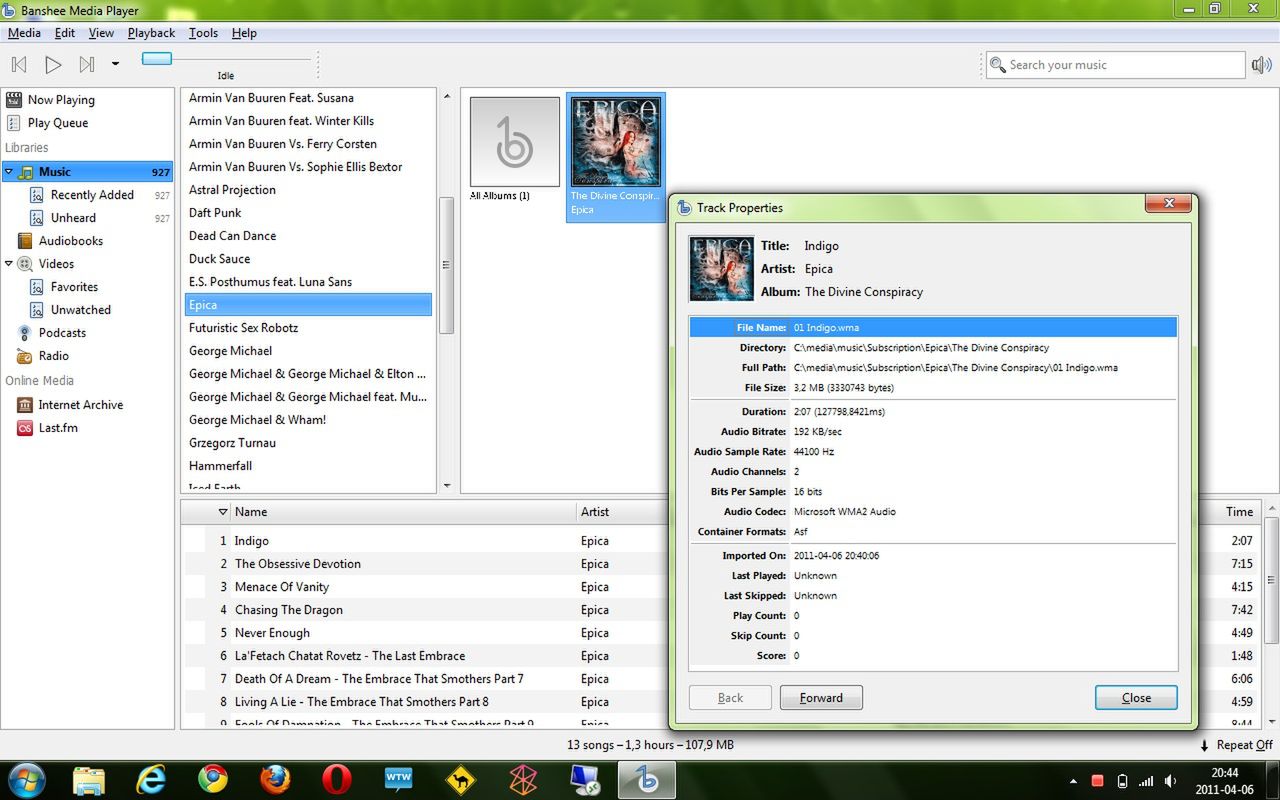This screenshot has width=1280, height=800.
Task: Select the File Name row in properties
Action: coord(933,327)
